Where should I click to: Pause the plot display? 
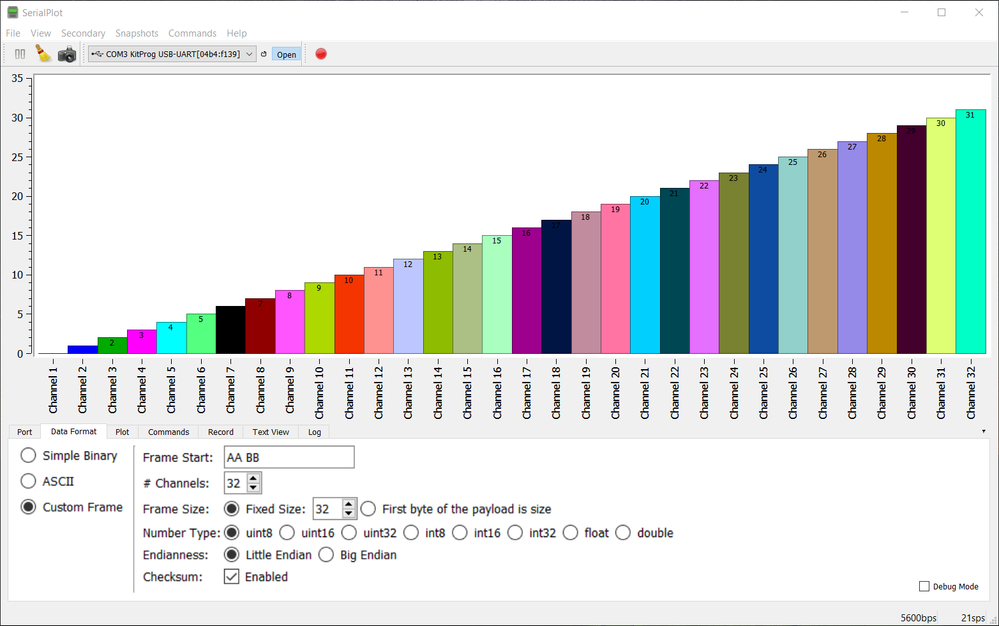19,54
